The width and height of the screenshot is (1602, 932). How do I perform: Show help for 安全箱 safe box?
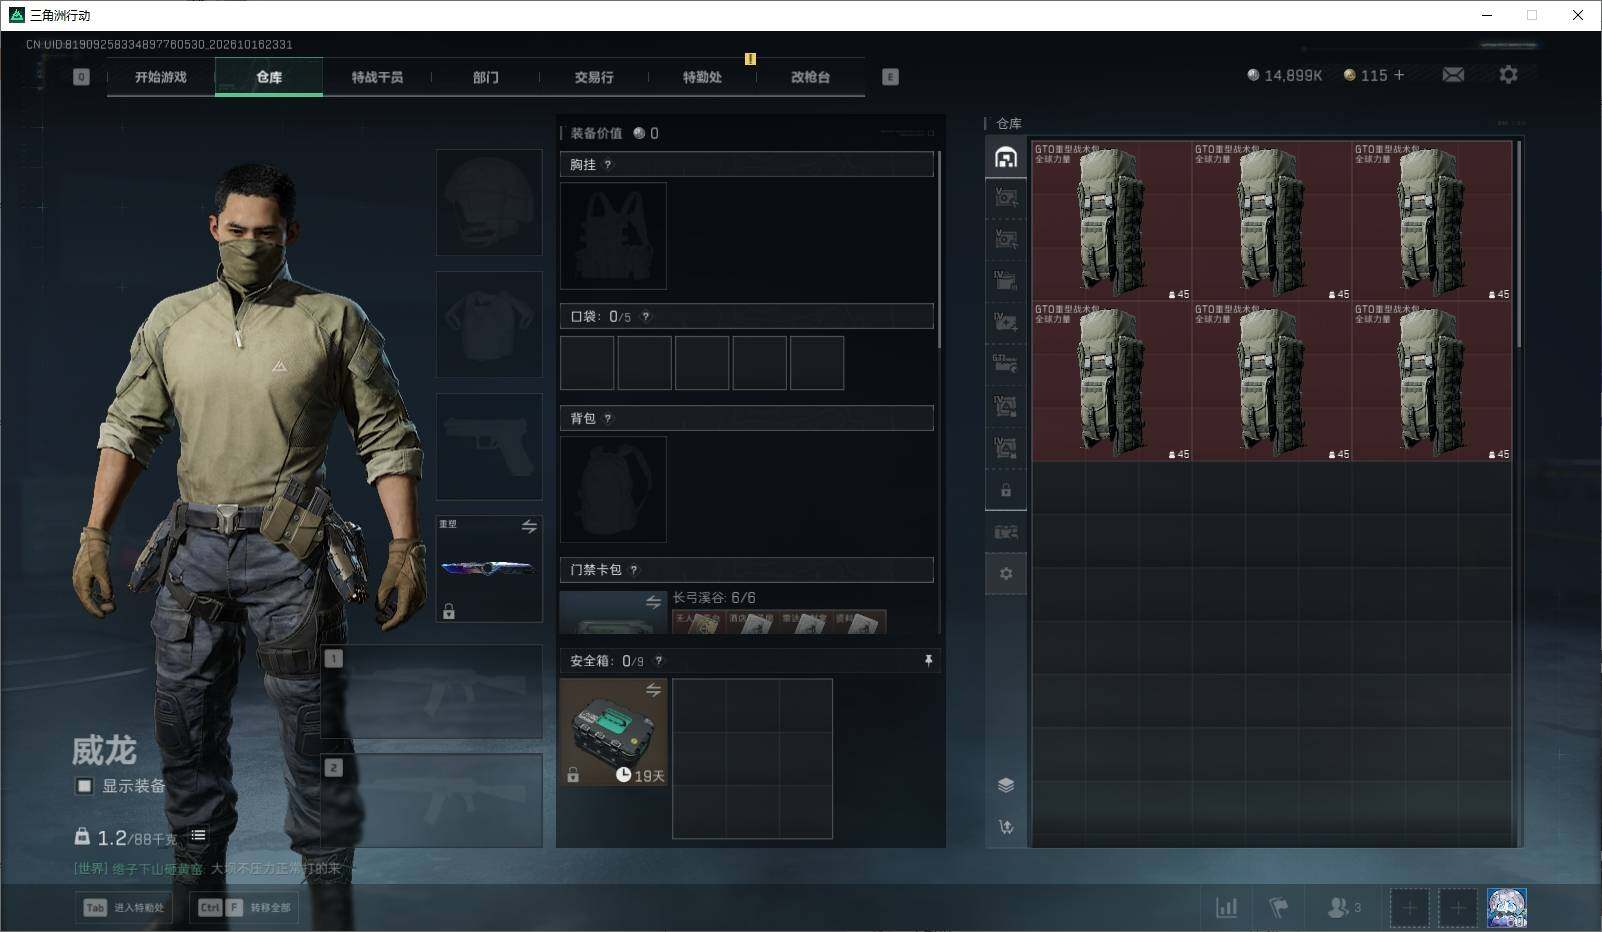658,661
